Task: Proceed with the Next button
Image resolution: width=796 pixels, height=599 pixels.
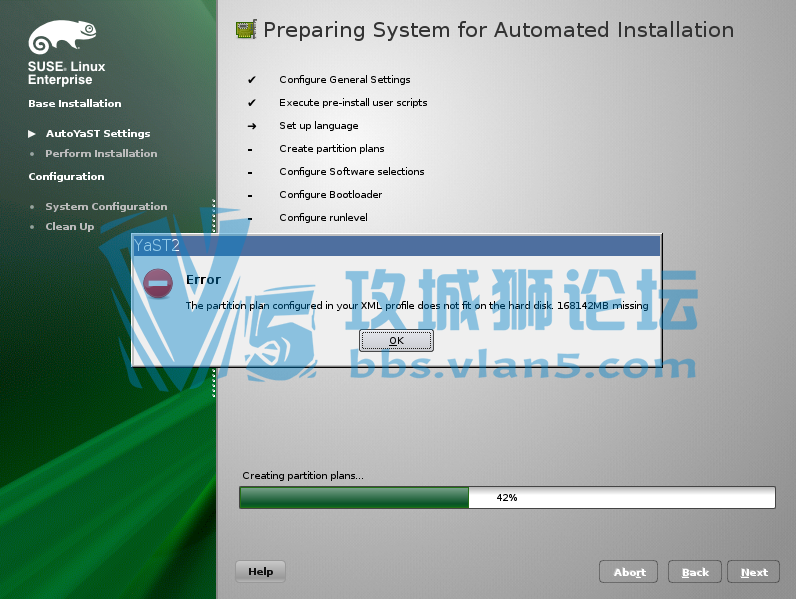Action: coord(753,572)
